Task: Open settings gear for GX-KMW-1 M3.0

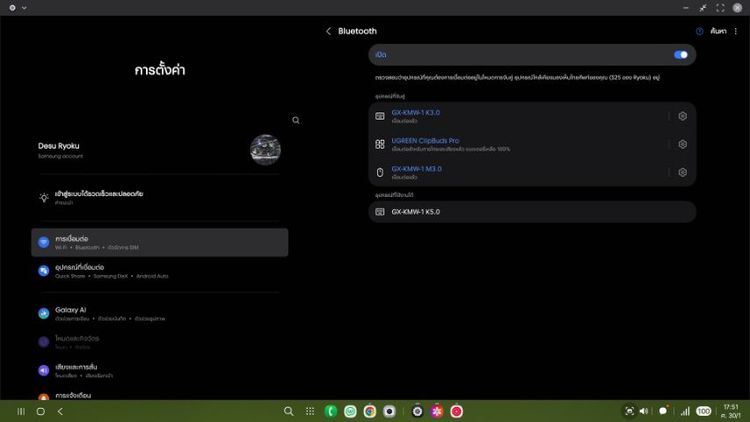Action: coord(683,172)
